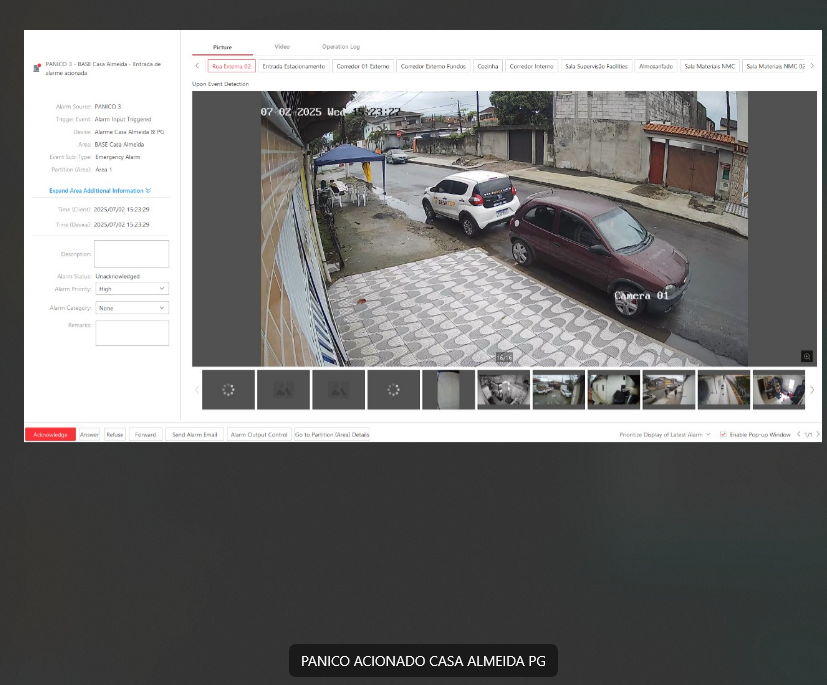Expand Area Additional Information
The width and height of the screenshot is (827, 685).
100,190
